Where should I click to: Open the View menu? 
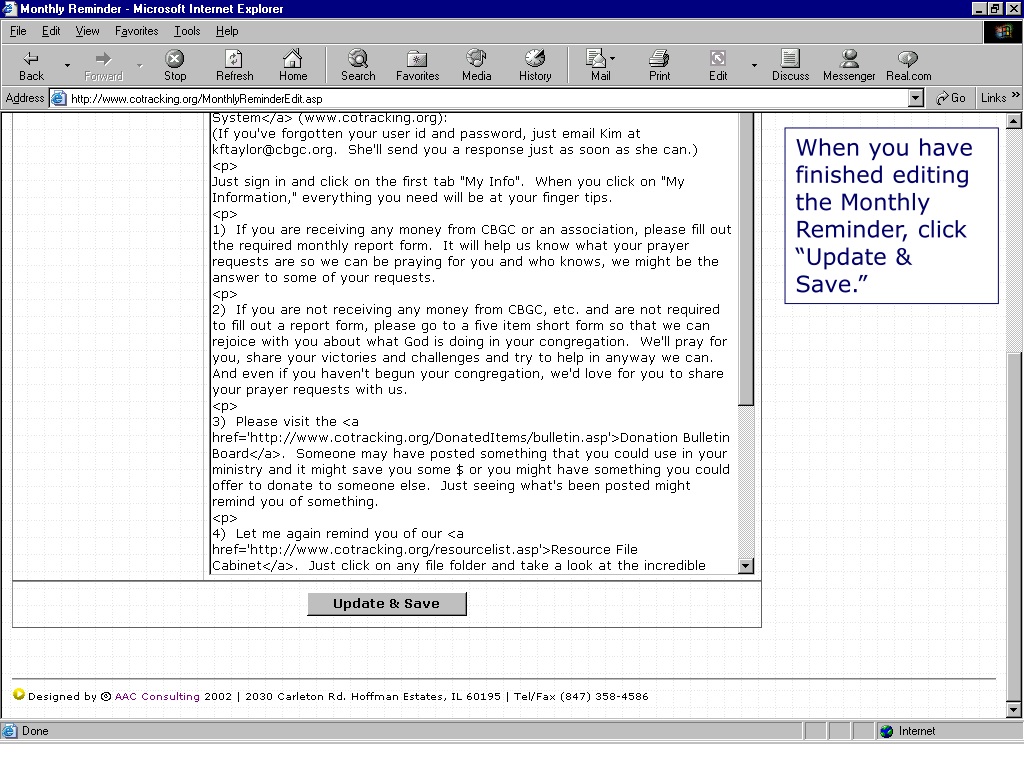(x=88, y=31)
